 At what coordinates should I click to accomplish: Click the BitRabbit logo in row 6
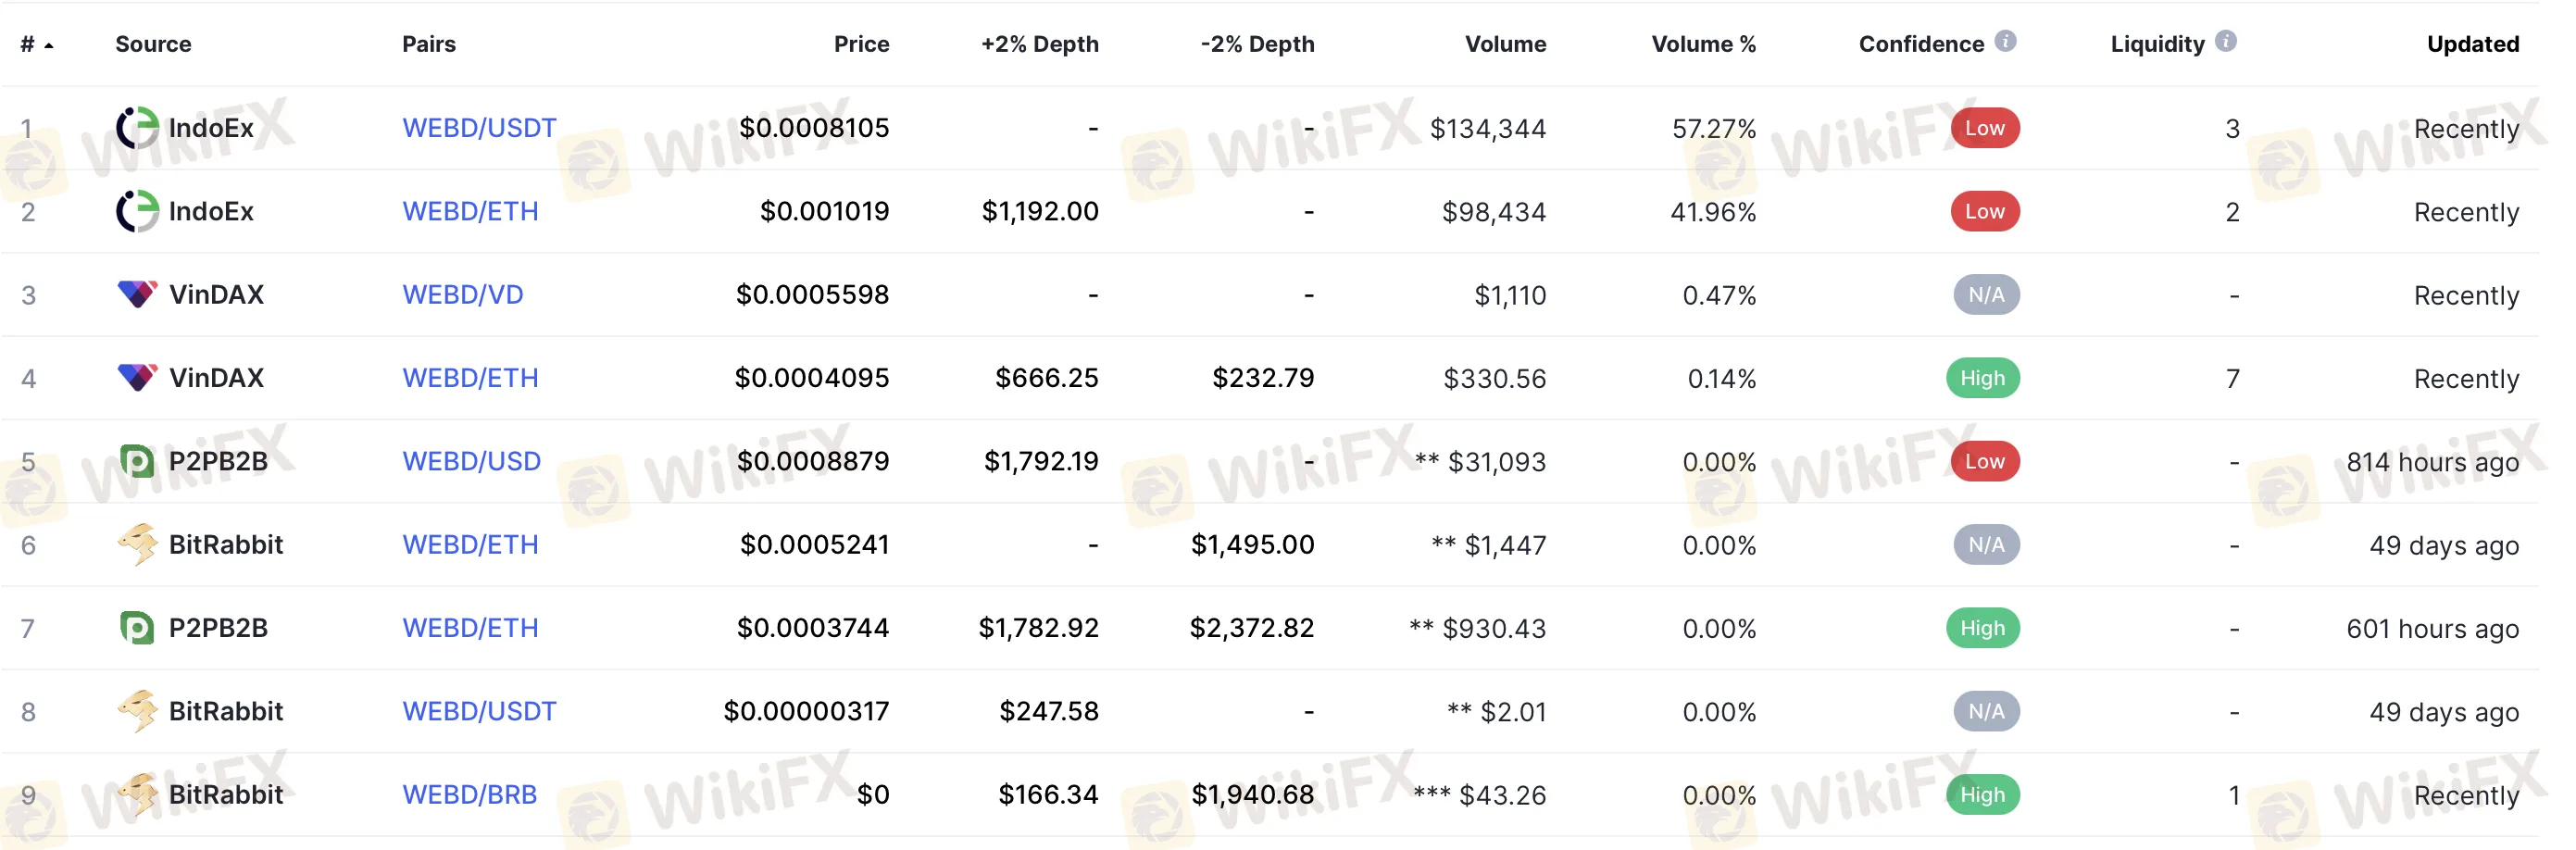137,544
